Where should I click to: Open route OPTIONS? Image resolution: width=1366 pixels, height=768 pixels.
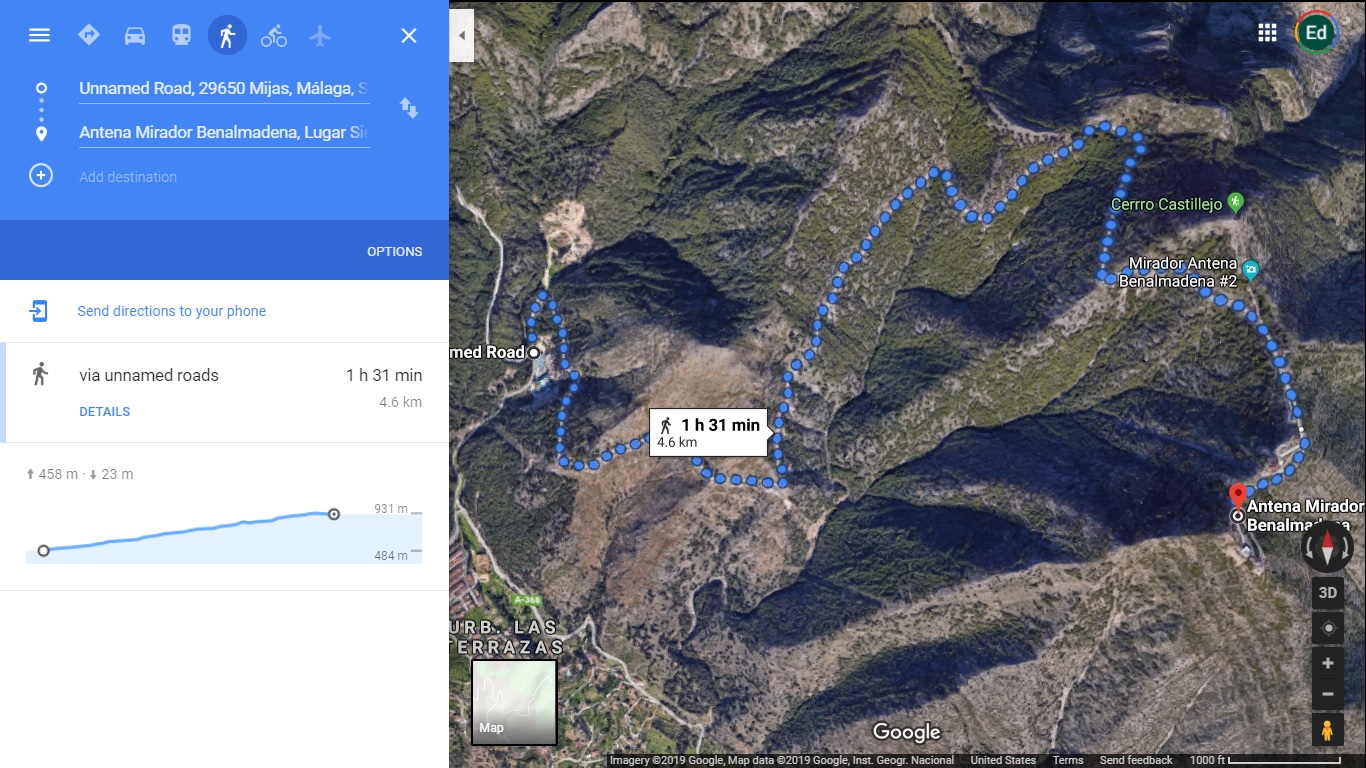[395, 251]
